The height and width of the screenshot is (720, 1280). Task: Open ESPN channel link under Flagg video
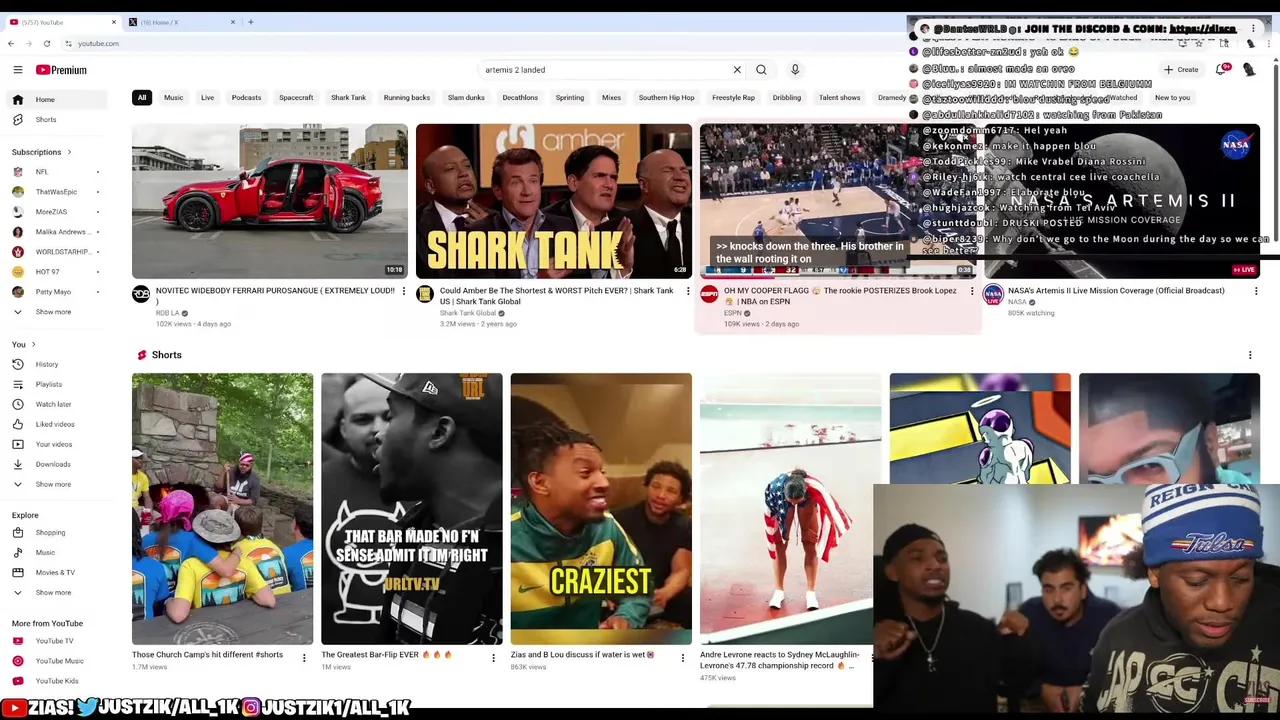pyautogui.click(x=733, y=313)
